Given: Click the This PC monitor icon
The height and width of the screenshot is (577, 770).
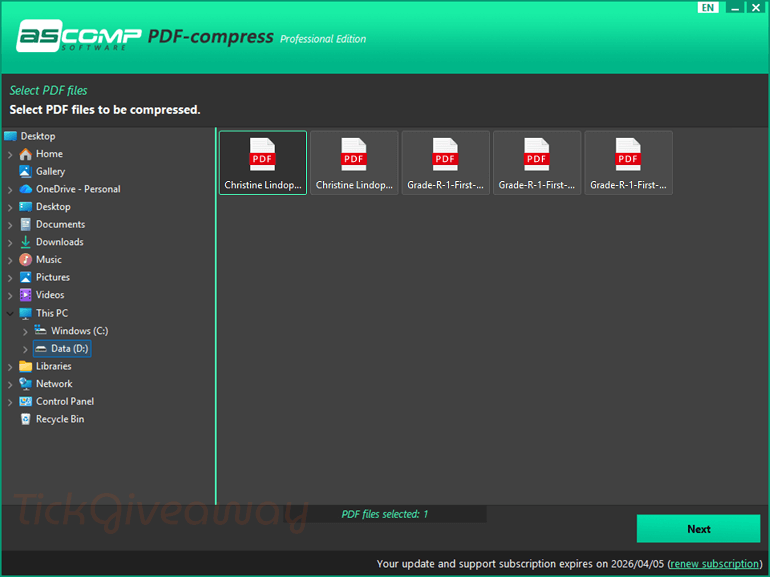Looking at the screenshot, I should (x=26, y=313).
